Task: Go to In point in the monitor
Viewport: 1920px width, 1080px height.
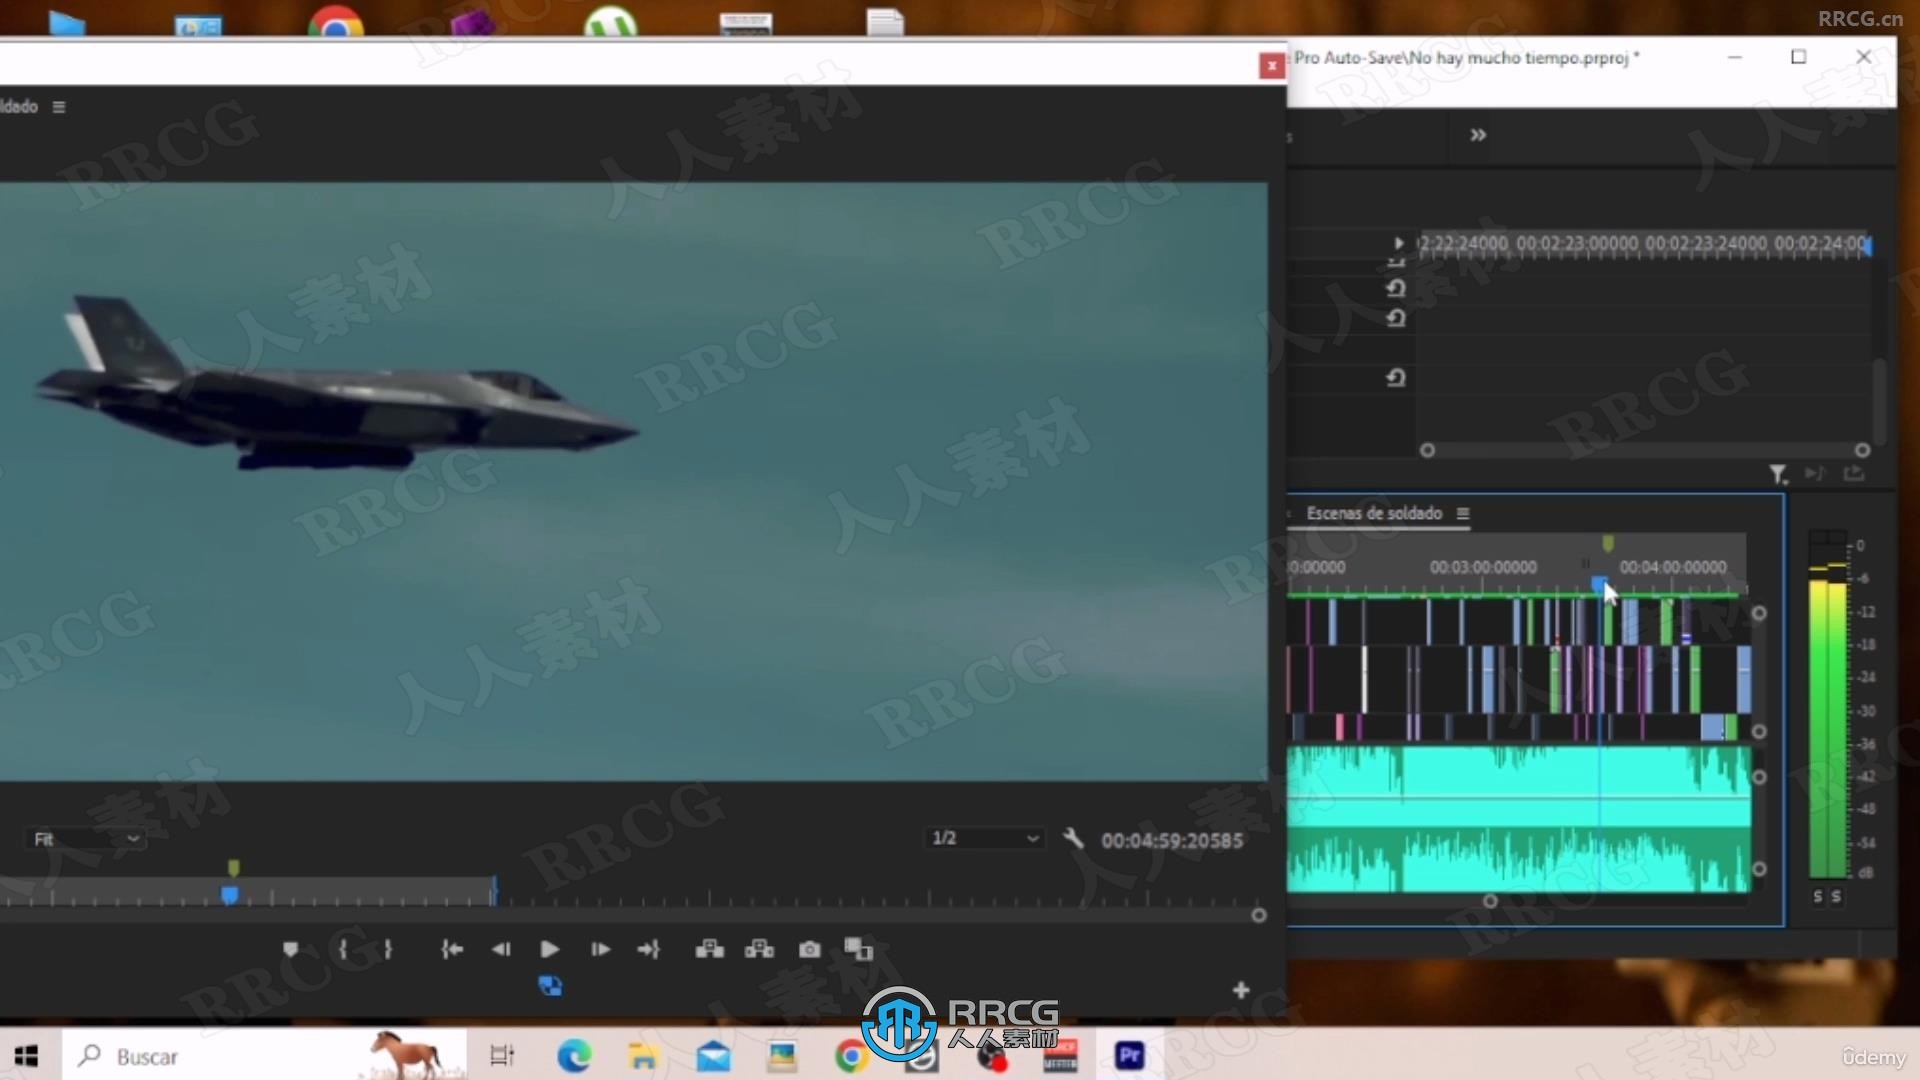Action: tap(452, 949)
